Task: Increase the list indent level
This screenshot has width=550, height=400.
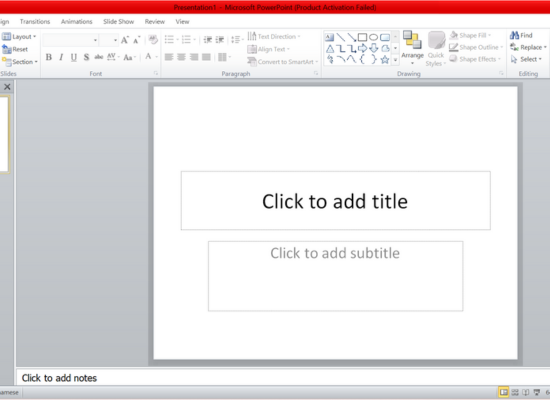Action: tap(220, 40)
